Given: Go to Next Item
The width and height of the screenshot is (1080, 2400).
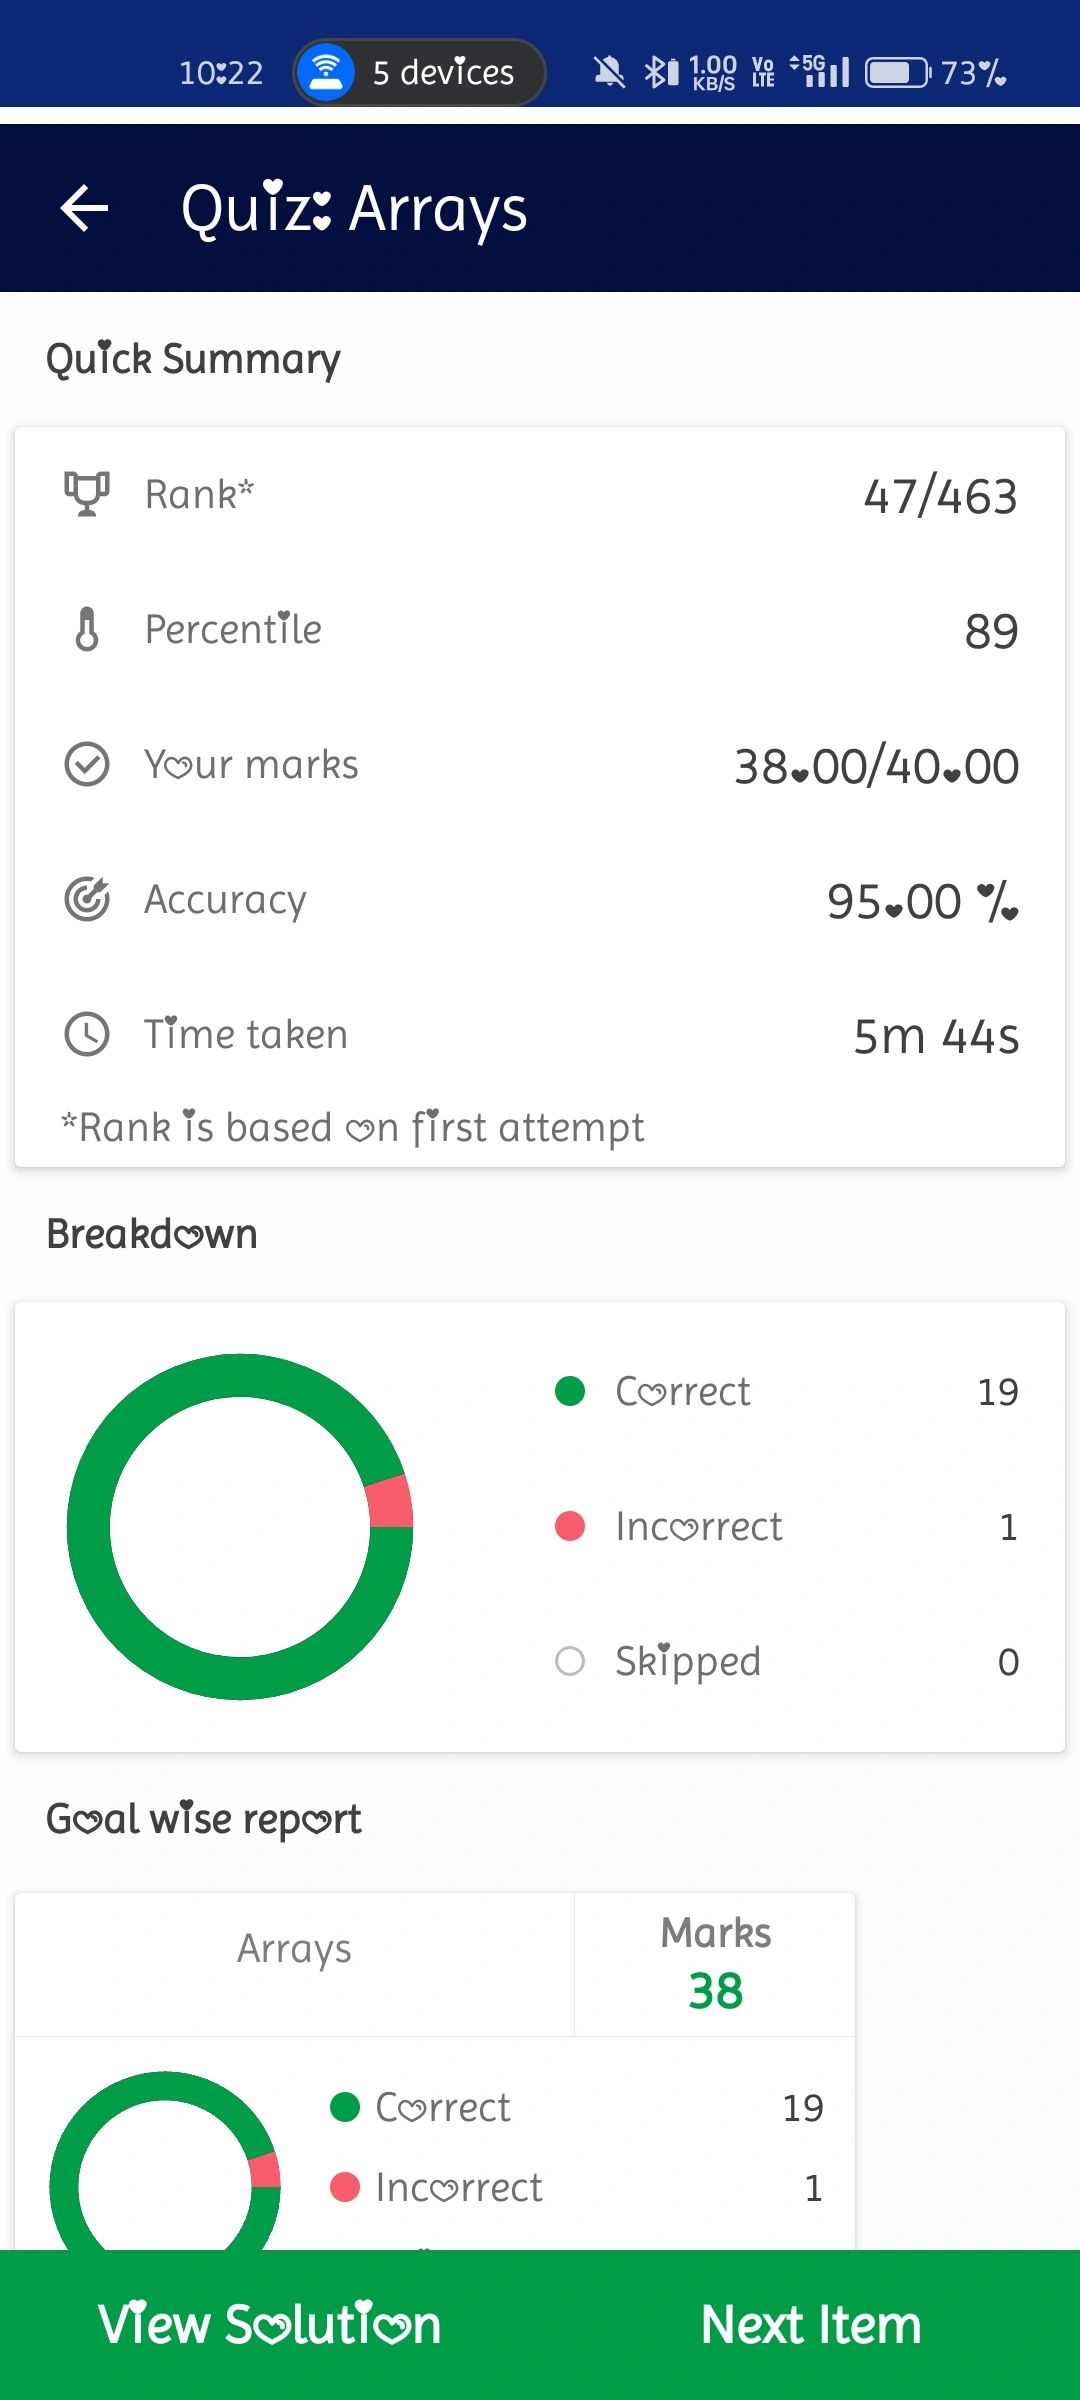Looking at the screenshot, I should 810,2325.
